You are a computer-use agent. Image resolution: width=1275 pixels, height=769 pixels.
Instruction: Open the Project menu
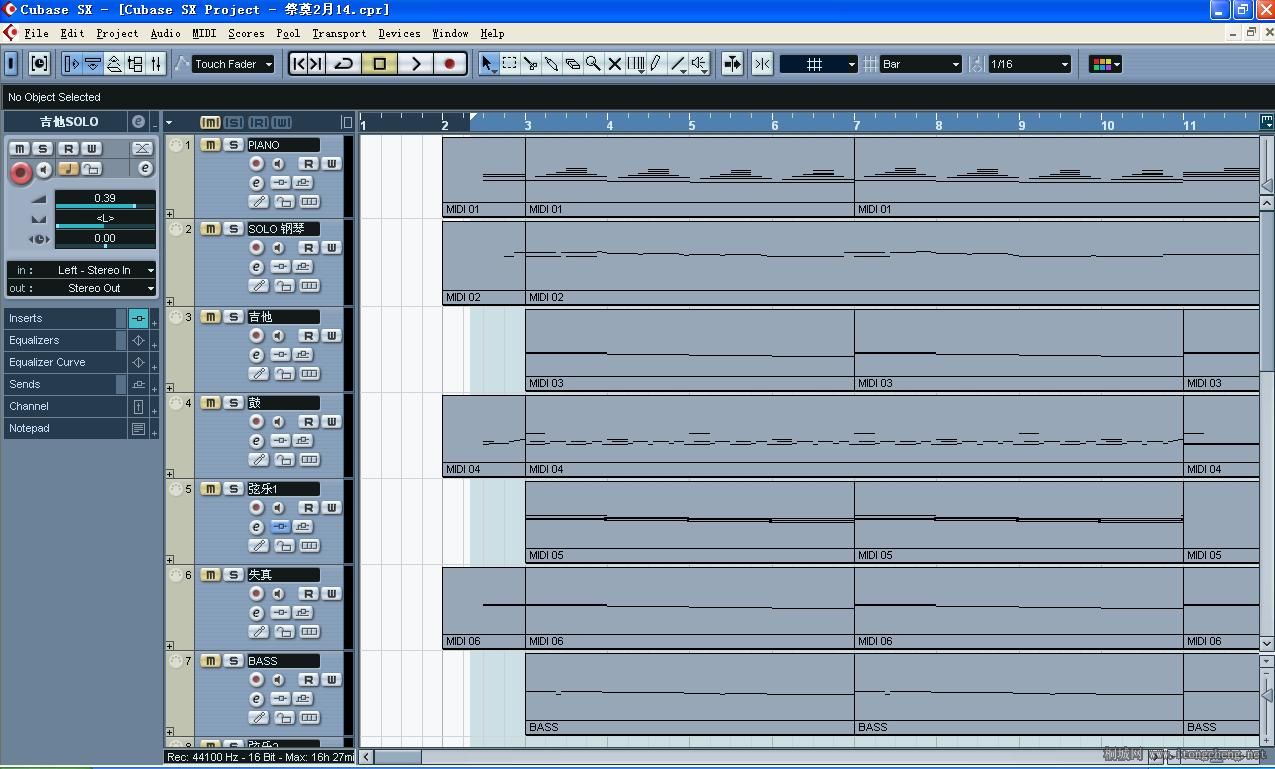(x=117, y=33)
